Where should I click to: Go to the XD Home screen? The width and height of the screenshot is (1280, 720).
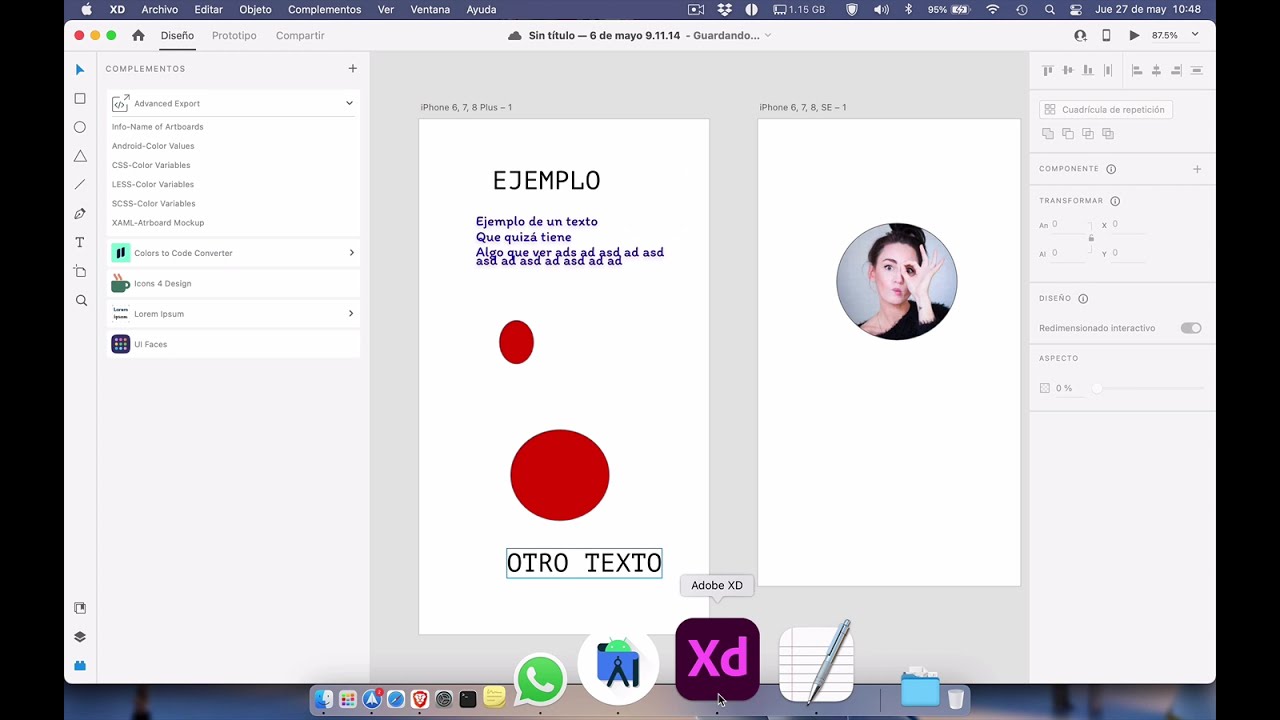138,35
